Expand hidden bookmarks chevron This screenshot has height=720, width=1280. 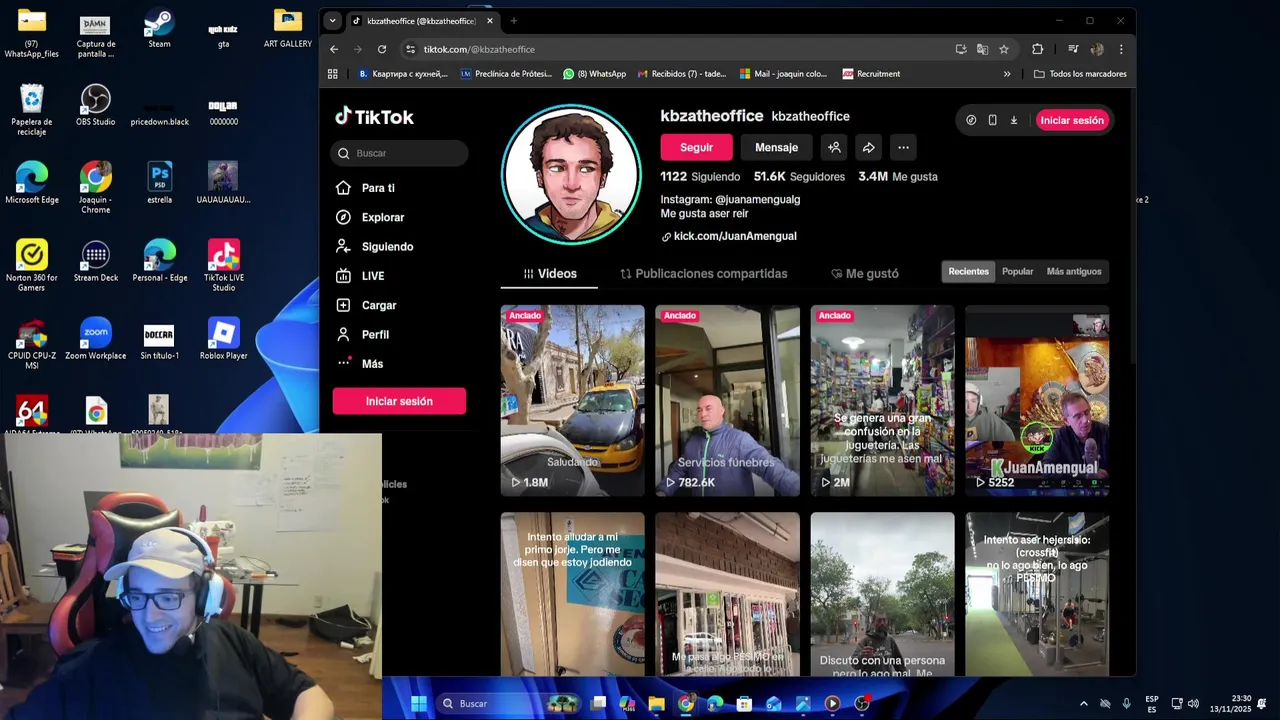coord(1007,74)
